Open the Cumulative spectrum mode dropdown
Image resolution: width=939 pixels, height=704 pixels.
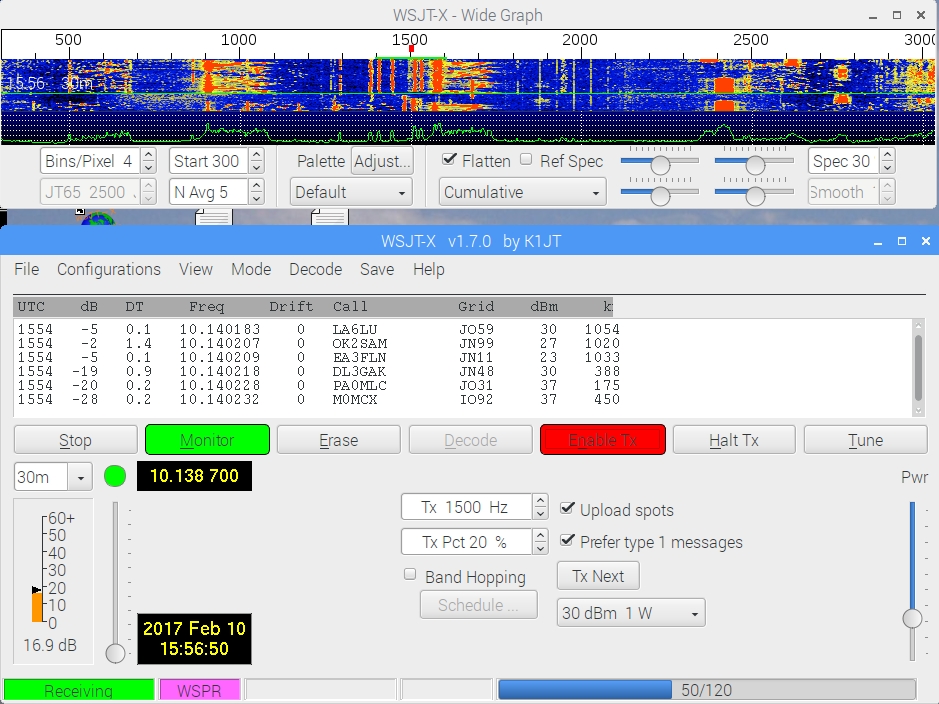pyautogui.click(x=522, y=192)
